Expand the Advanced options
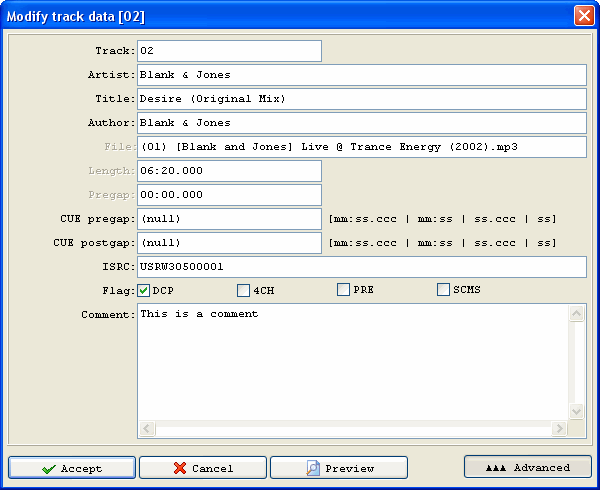Screen dimensions: 600x490 pos(527,467)
